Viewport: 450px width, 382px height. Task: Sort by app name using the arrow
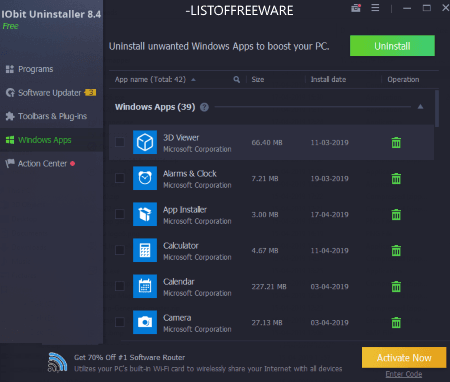pos(193,80)
